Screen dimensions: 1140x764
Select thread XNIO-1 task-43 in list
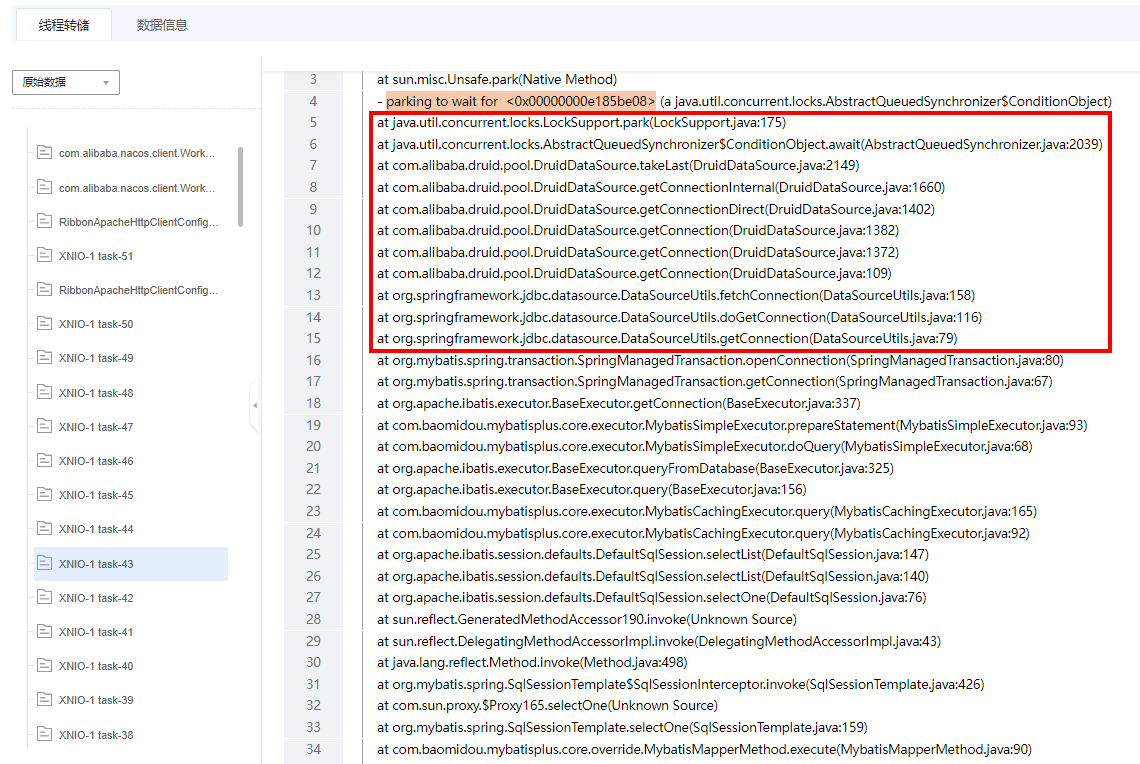click(96, 564)
